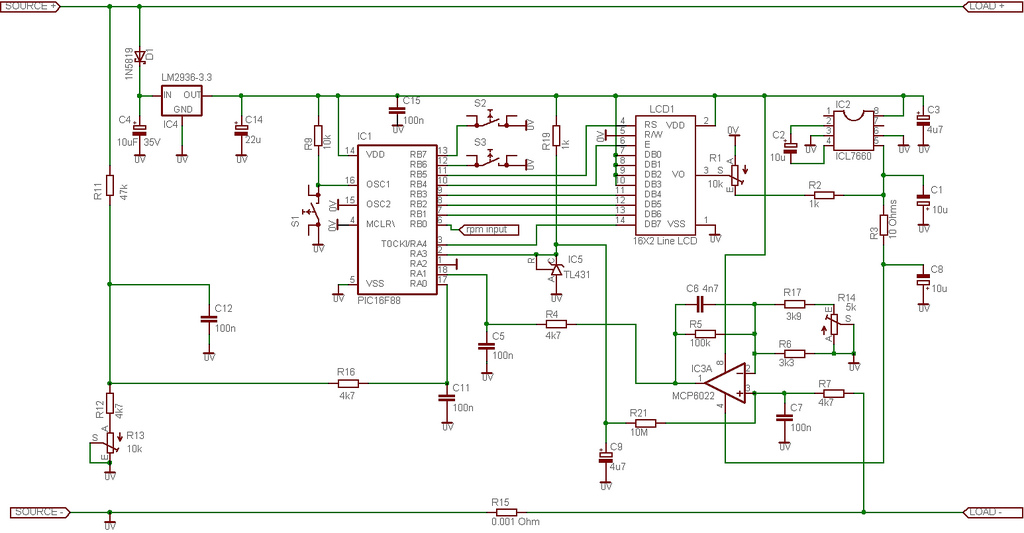The width and height of the screenshot is (1024, 533).
Task: Select the TL431 reference IC5 symbol
Action: pyautogui.click(x=556, y=268)
